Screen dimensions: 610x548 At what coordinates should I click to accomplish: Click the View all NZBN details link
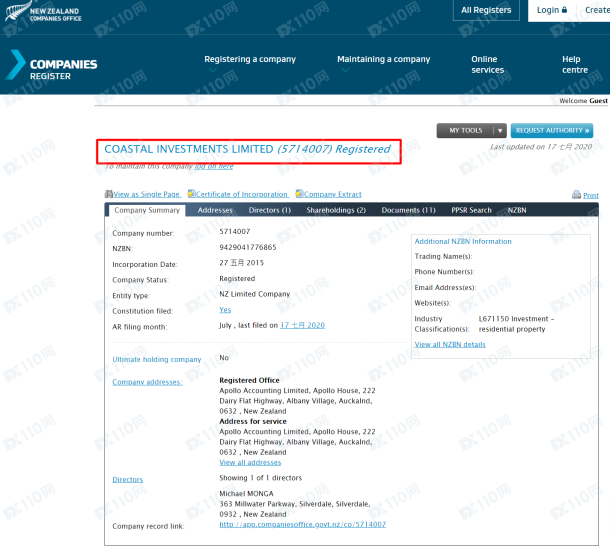pos(450,344)
